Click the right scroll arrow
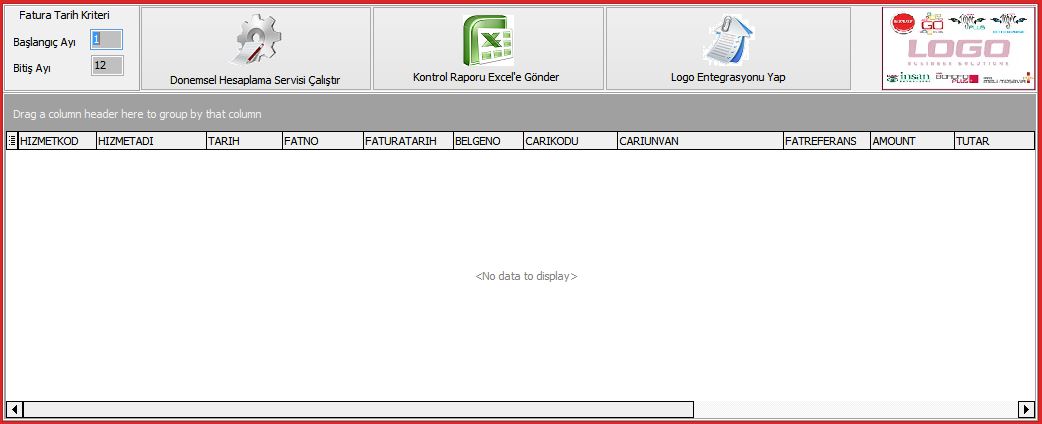The height and width of the screenshot is (424, 1042). [1026, 409]
